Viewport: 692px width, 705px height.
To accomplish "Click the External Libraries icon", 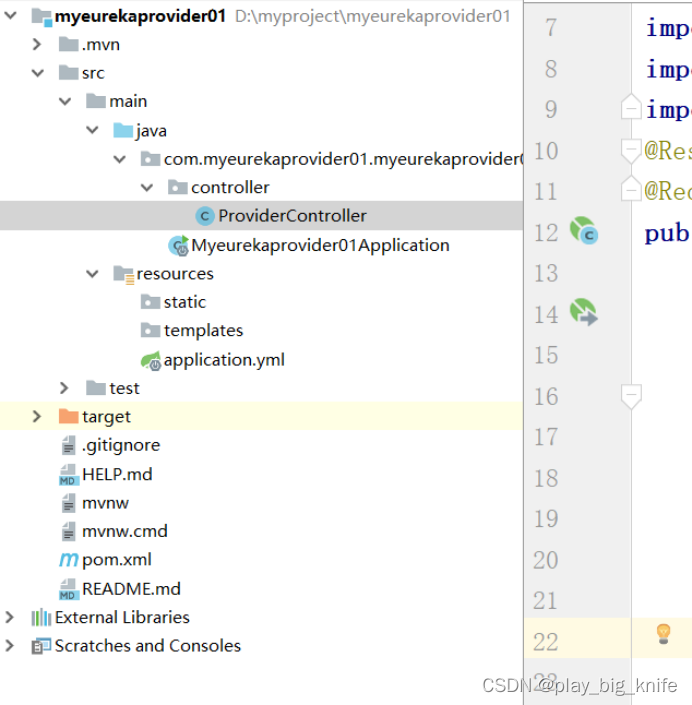I will (x=41, y=617).
